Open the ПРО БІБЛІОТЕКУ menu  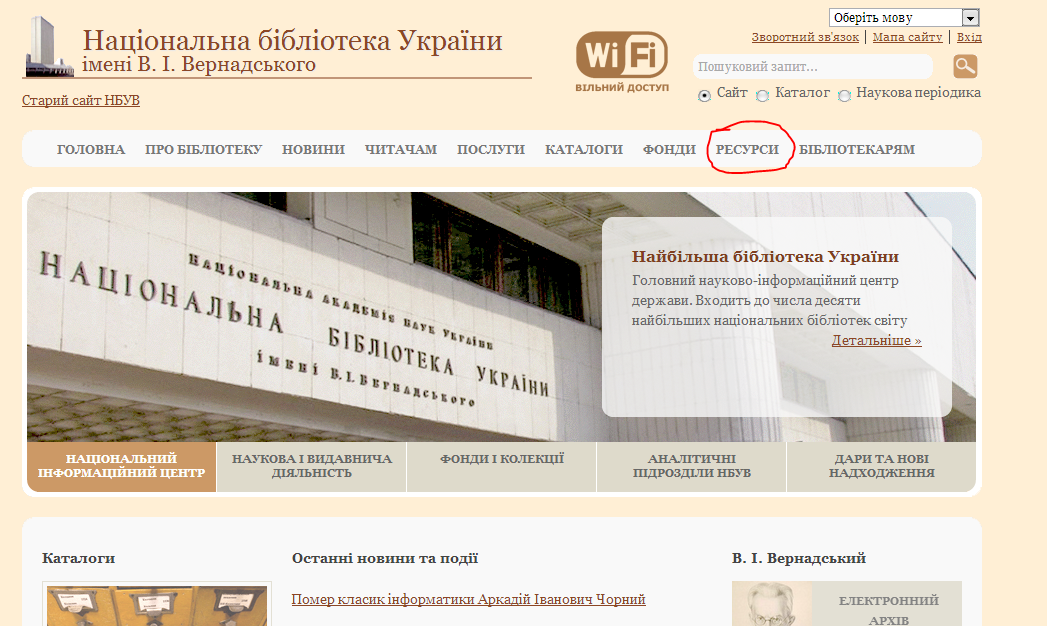point(204,149)
